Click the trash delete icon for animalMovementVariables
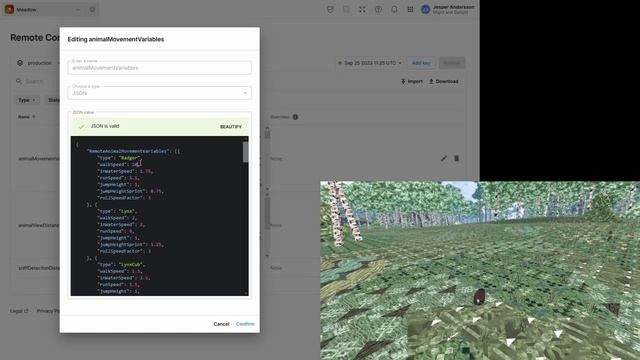Image resolution: width=640 pixels, height=360 pixels. point(456,158)
